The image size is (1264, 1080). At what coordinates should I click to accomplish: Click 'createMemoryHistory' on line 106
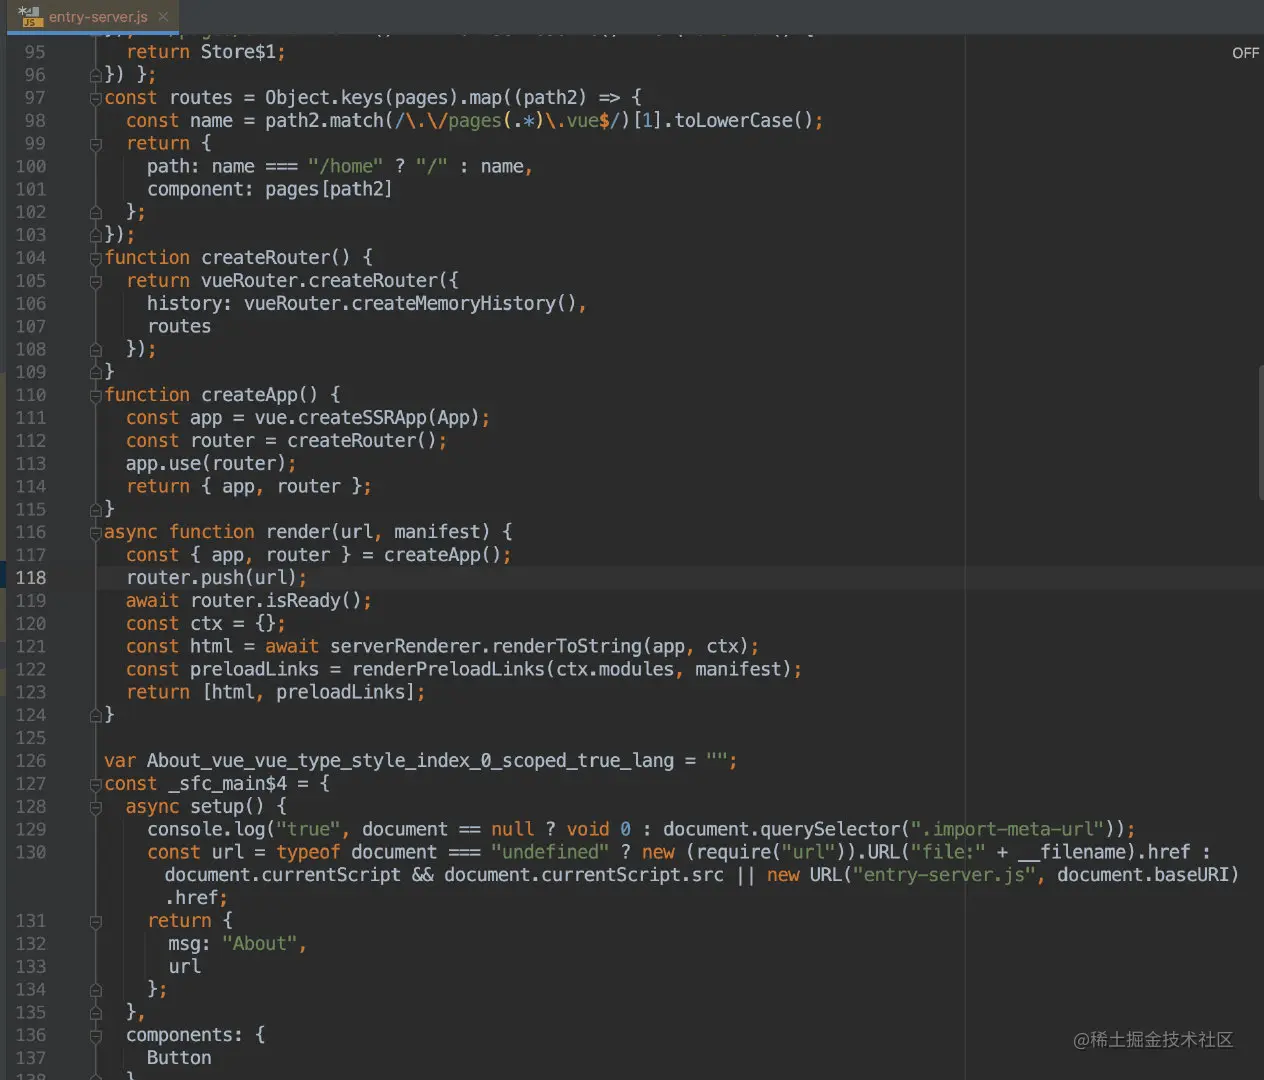[454, 303]
